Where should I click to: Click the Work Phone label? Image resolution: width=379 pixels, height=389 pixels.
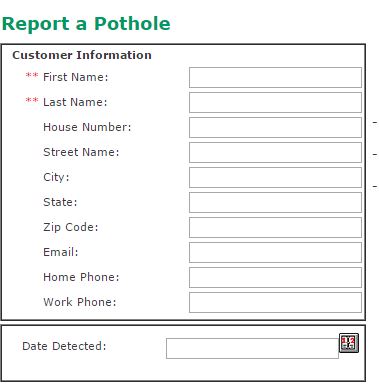coord(80,302)
